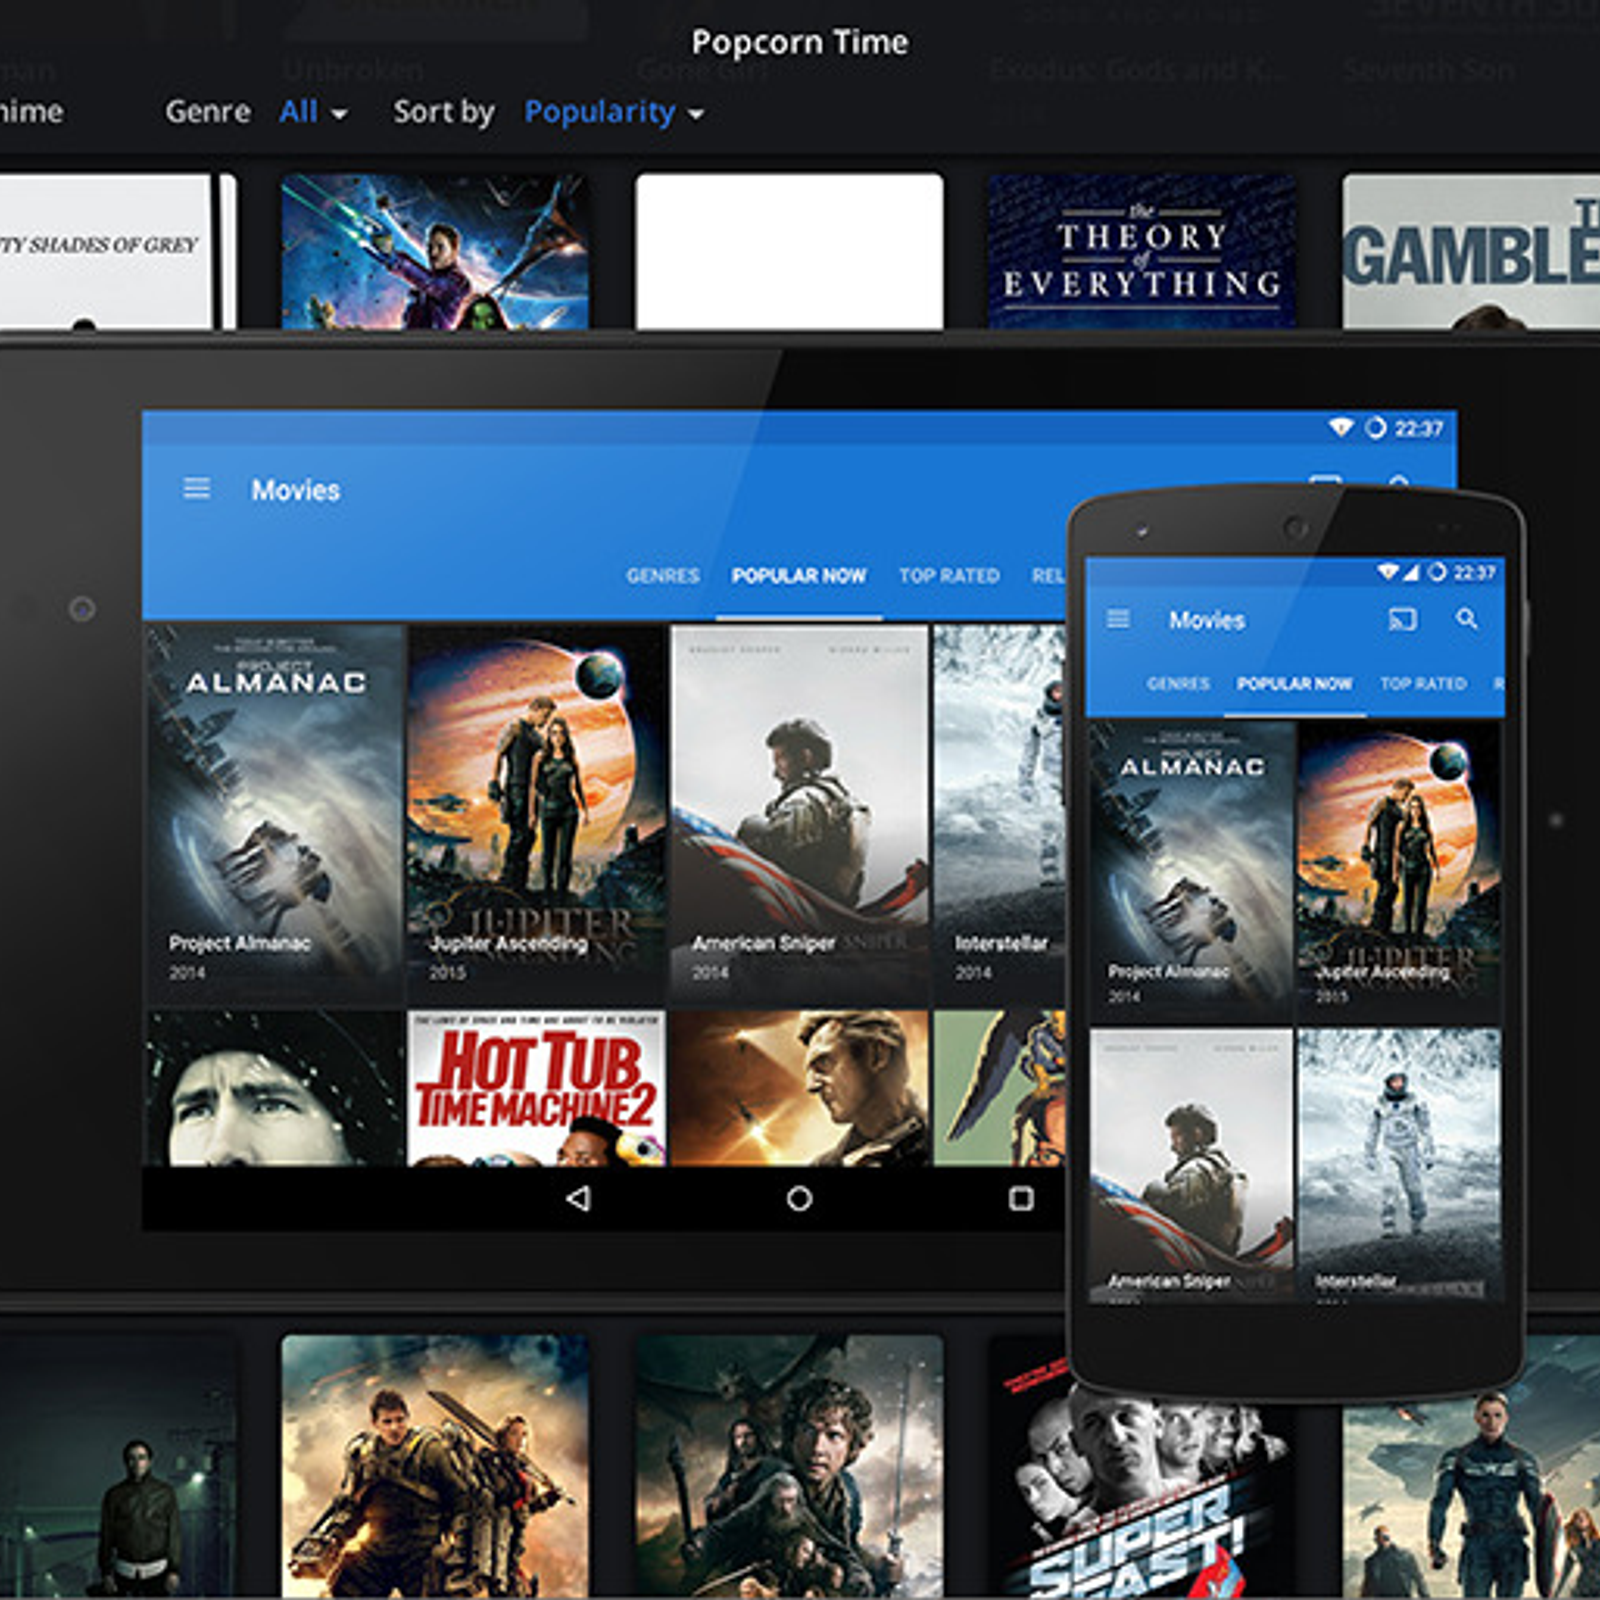
Task: Open Jupiter Ascending poster on the tablet
Action: click(537, 814)
